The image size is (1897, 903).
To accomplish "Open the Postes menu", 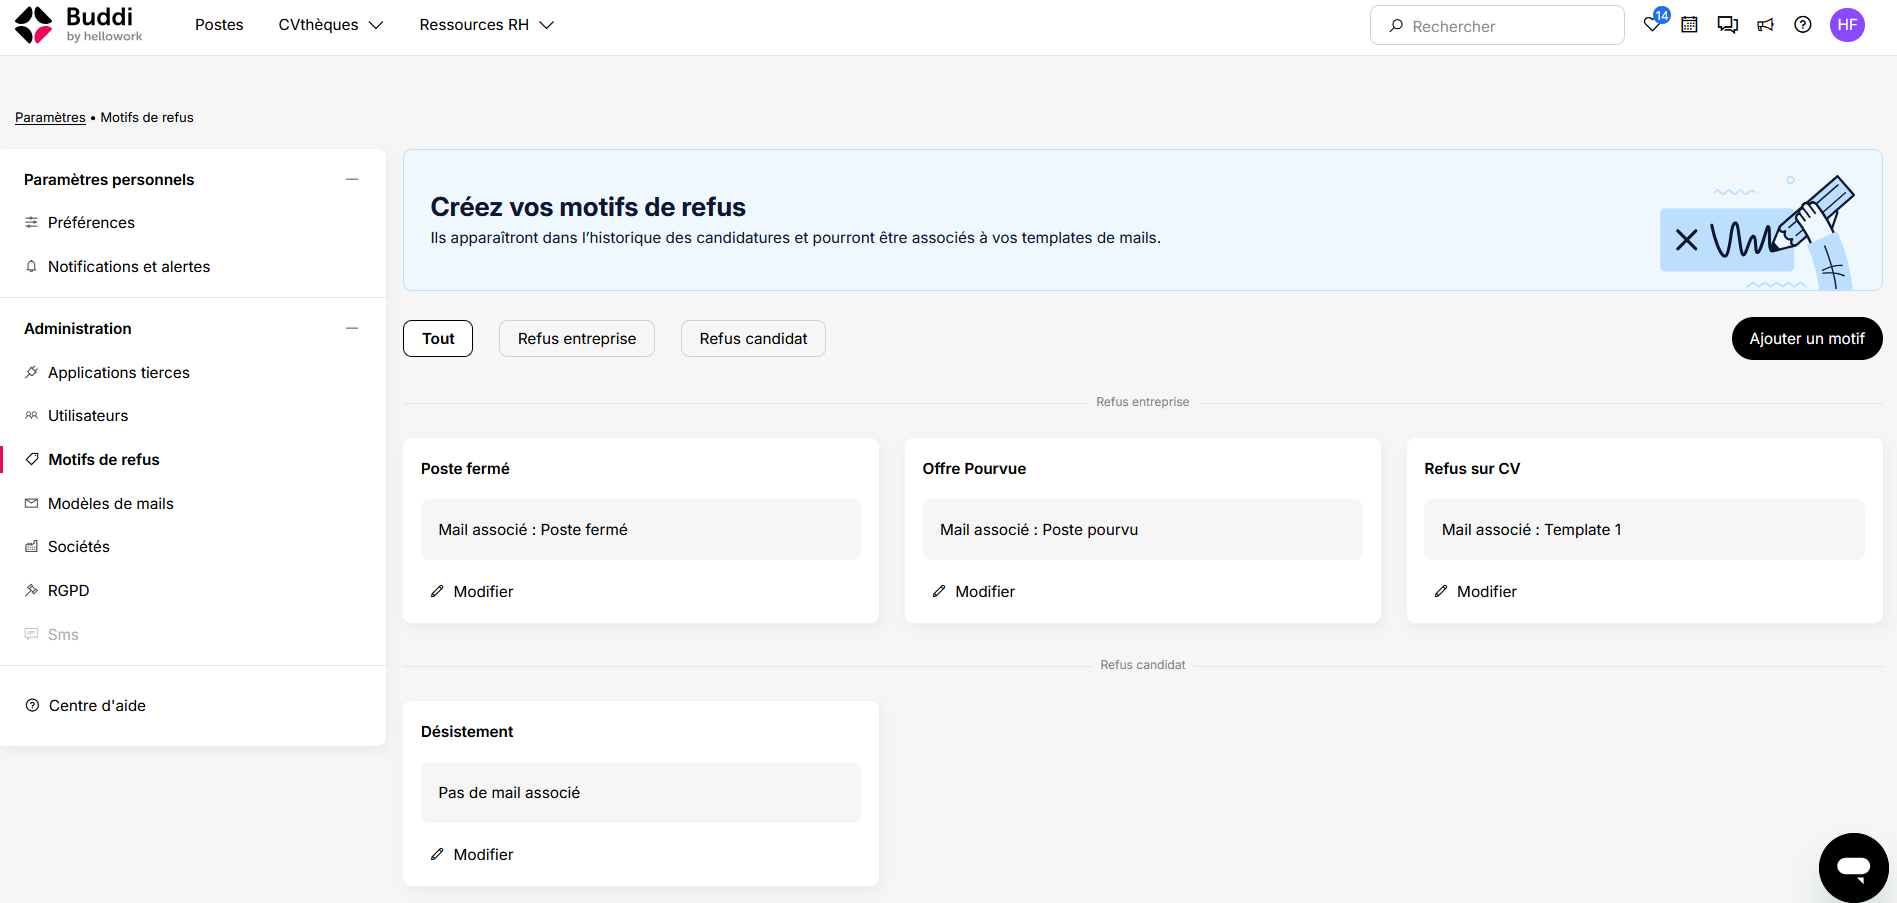I will [219, 25].
